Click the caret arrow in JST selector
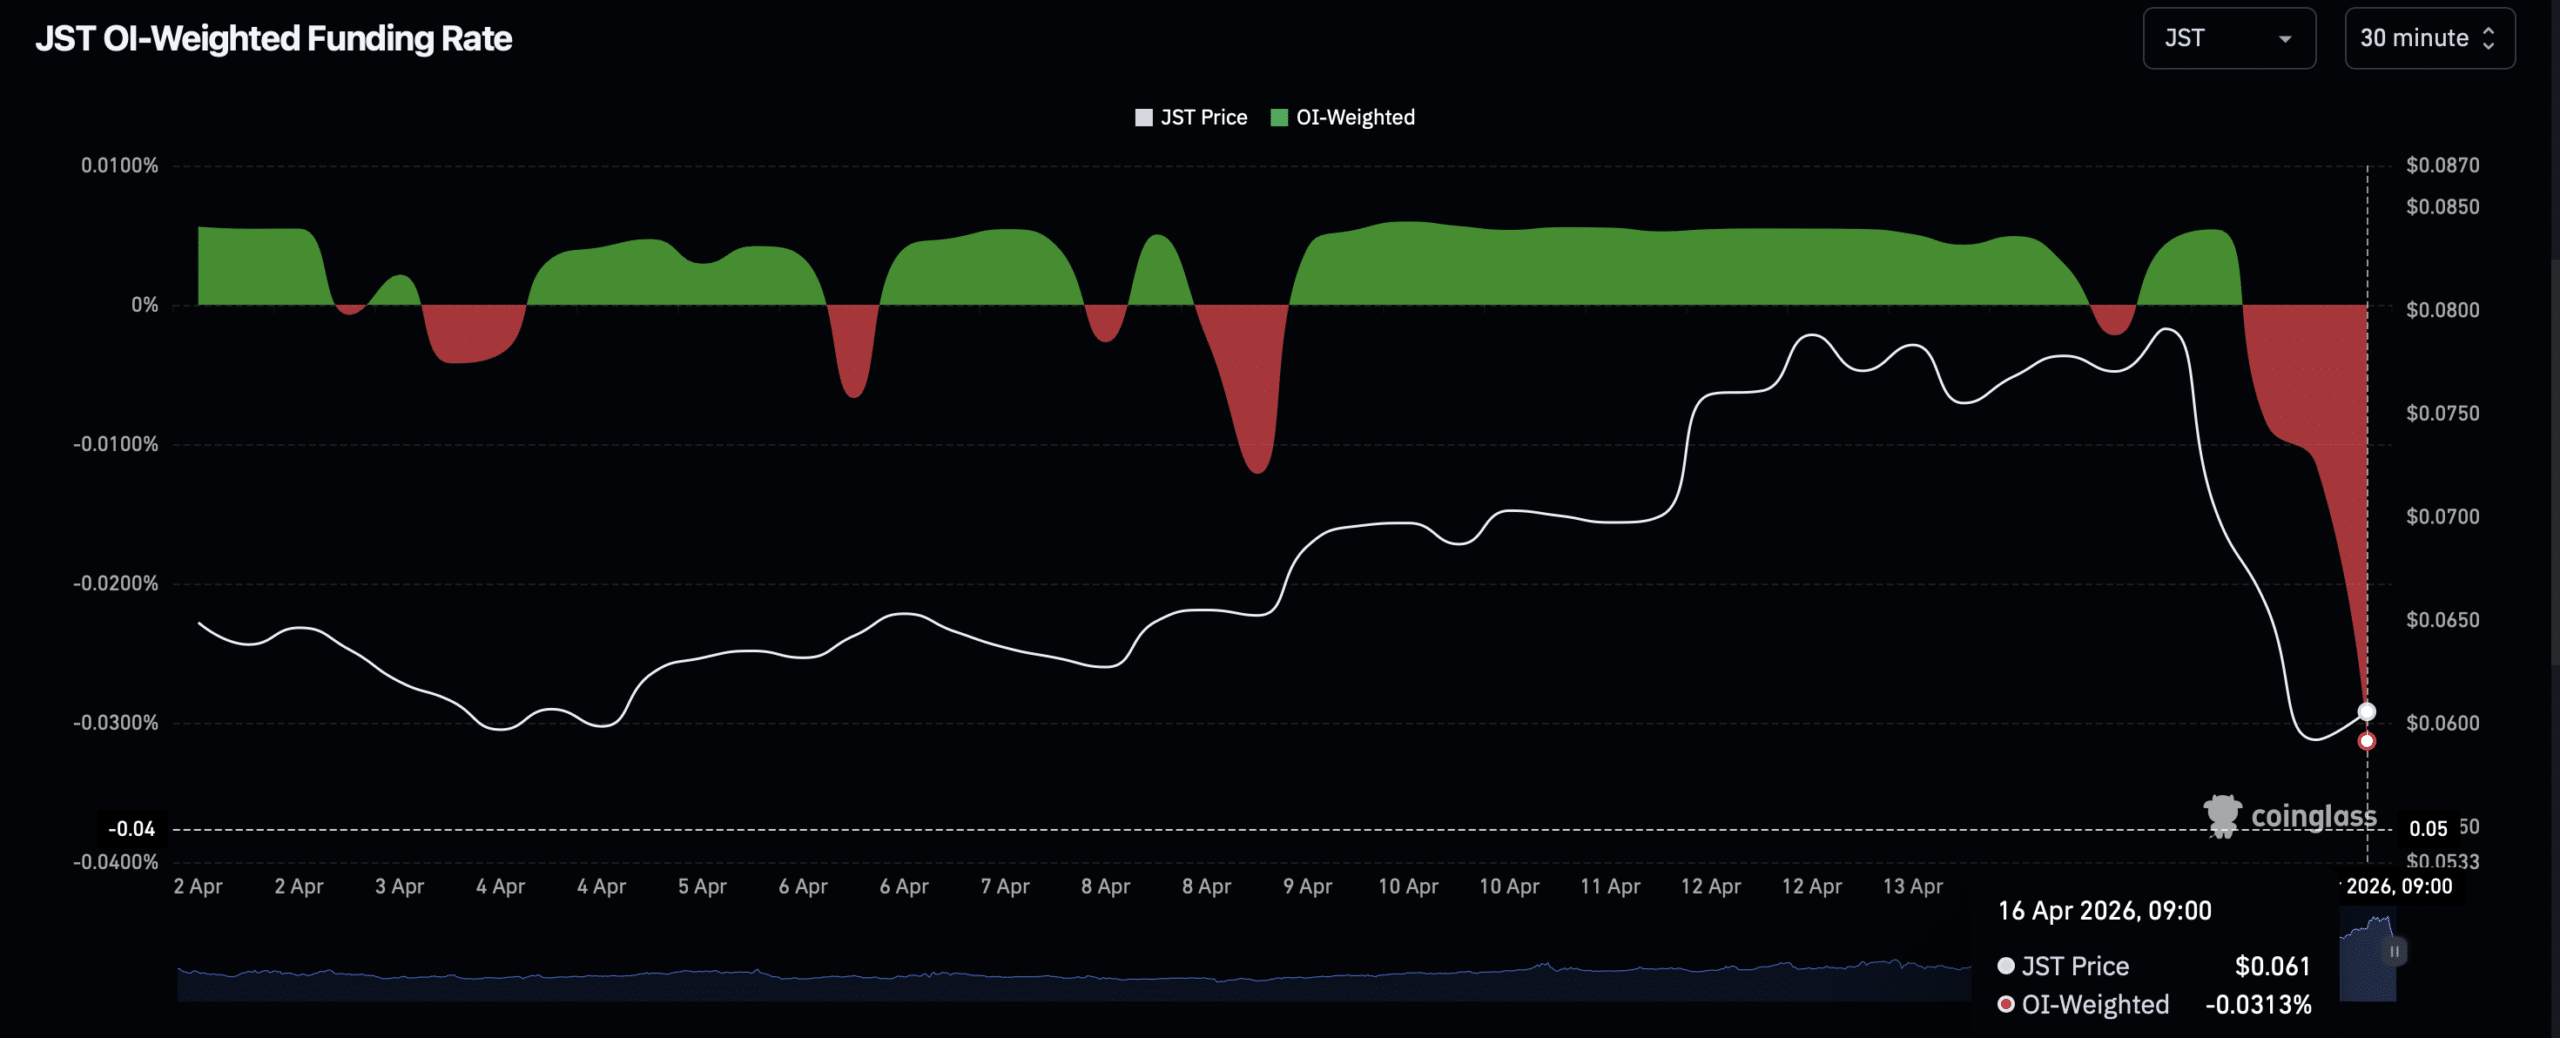This screenshot has width=2560, height=1038. 2285,39
